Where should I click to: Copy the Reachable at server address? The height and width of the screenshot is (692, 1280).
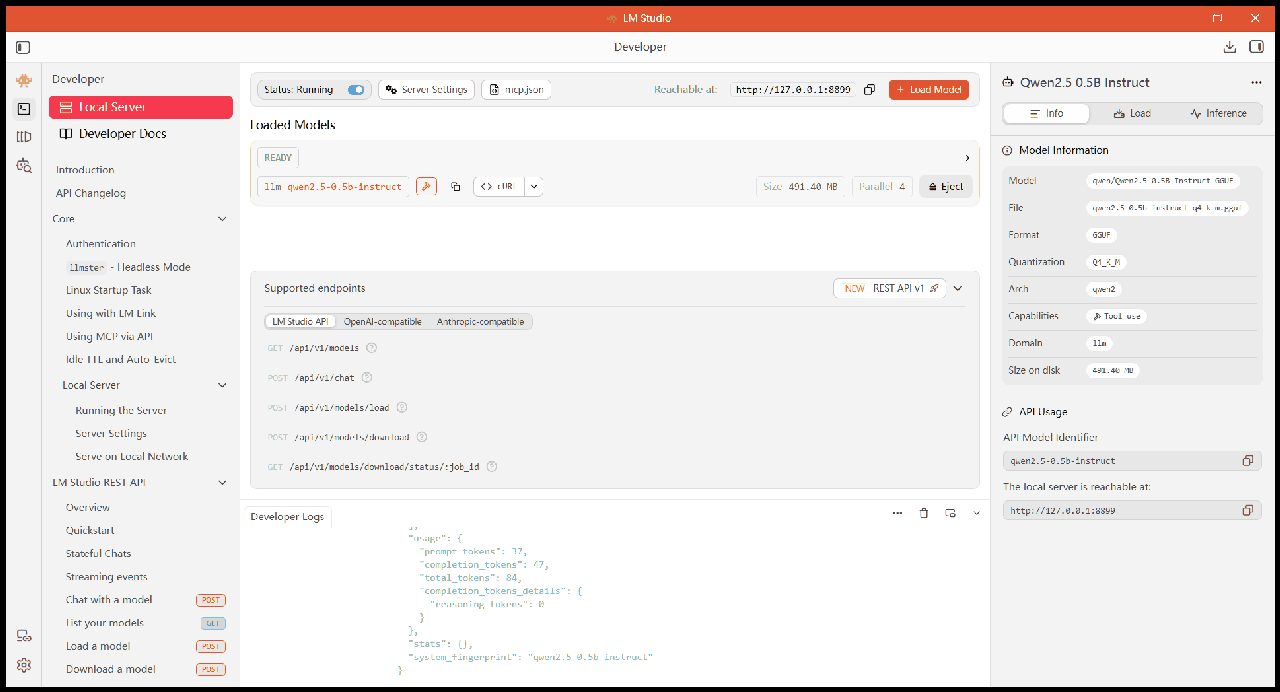pyautogui.click(x=869, y=90)
